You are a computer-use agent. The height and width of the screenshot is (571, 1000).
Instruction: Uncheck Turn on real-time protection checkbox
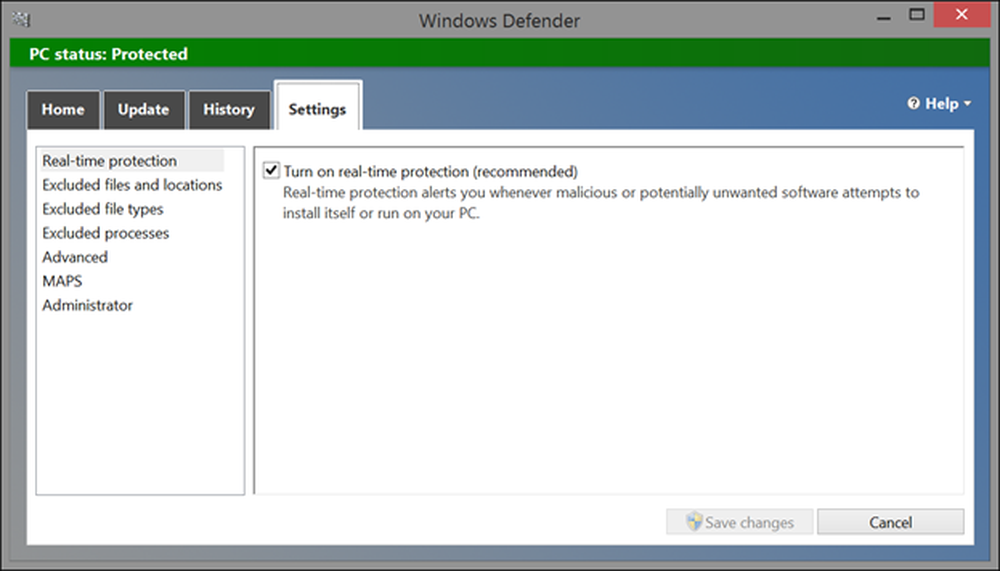pyautogui.click(x=271, y=170)
